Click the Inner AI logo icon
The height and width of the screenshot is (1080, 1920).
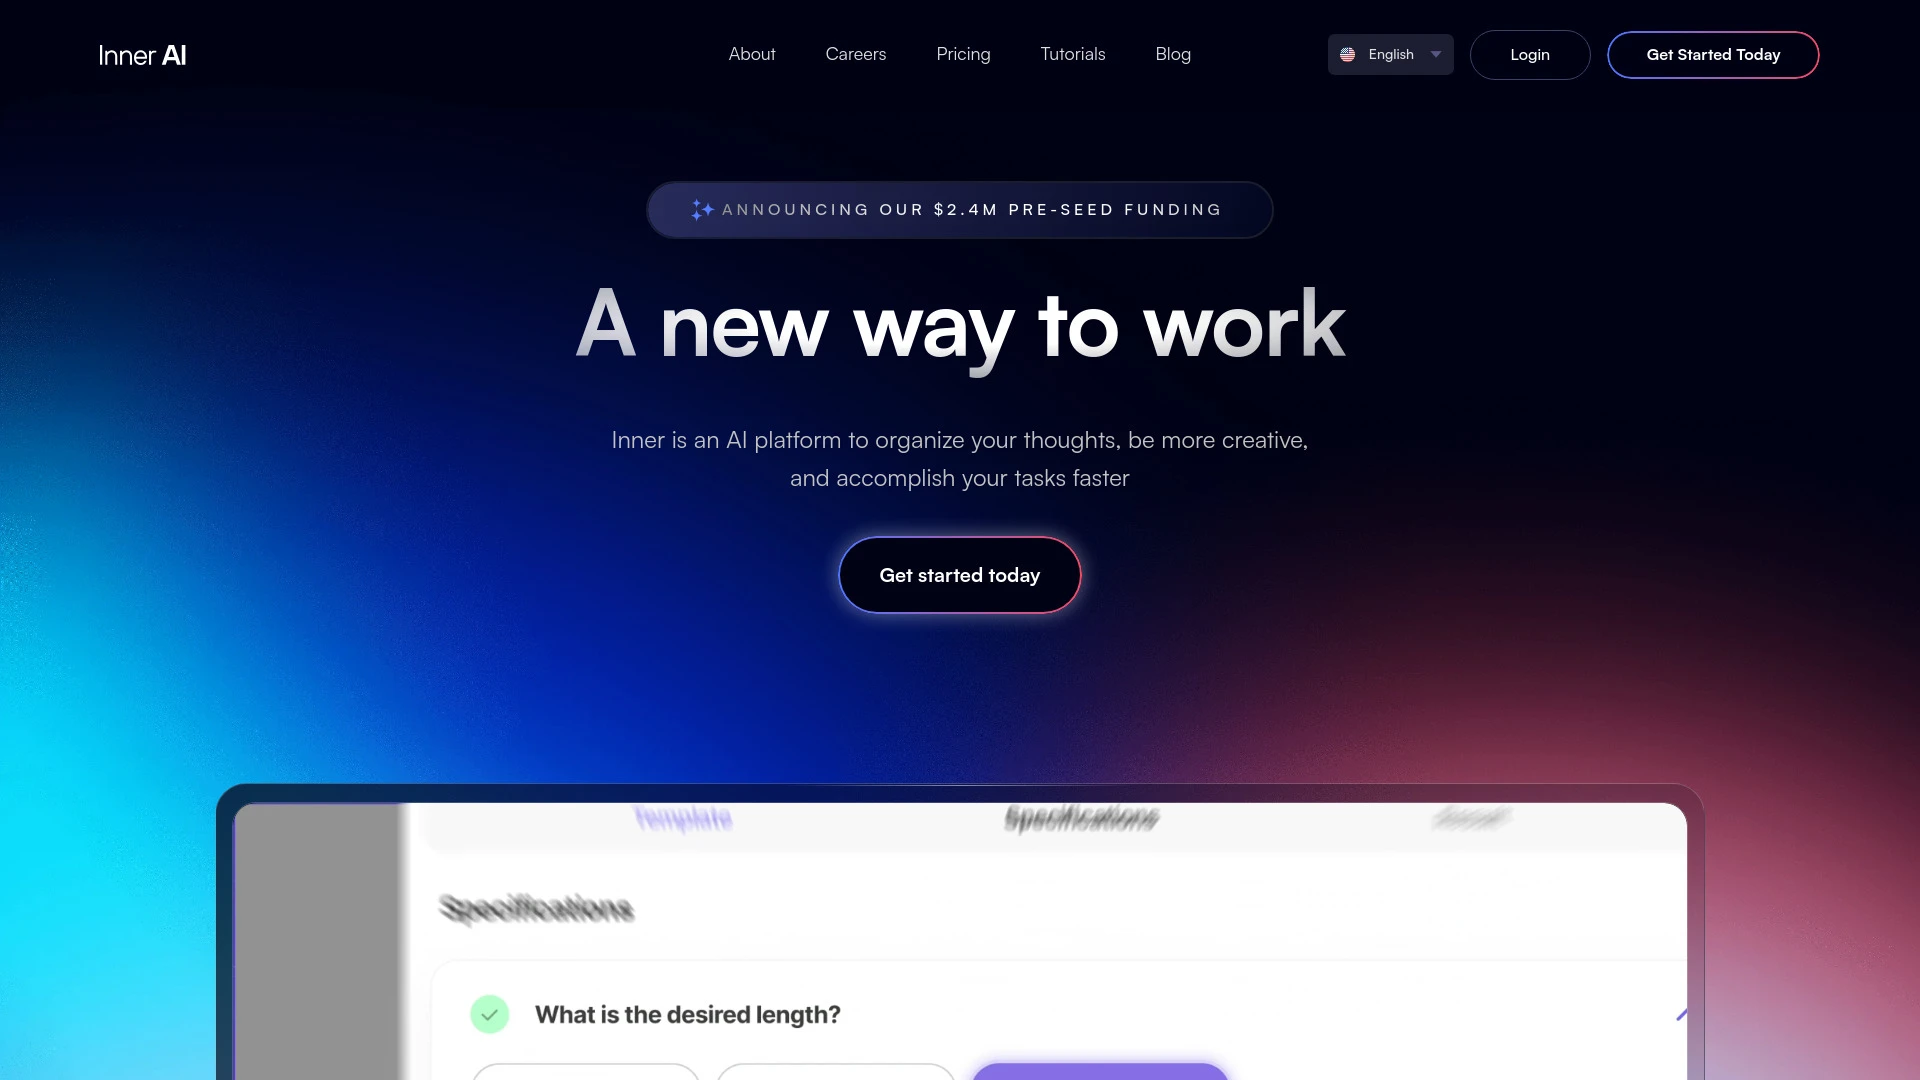tap(142, 54)
